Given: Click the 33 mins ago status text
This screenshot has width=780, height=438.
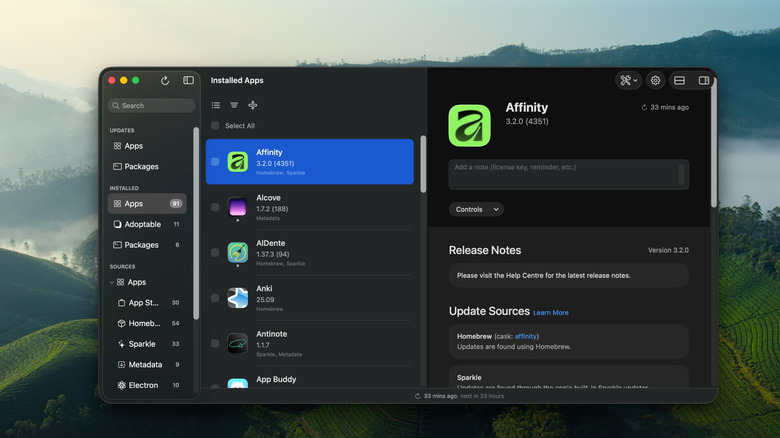Looking at the screenshot, I should point(440,396).
